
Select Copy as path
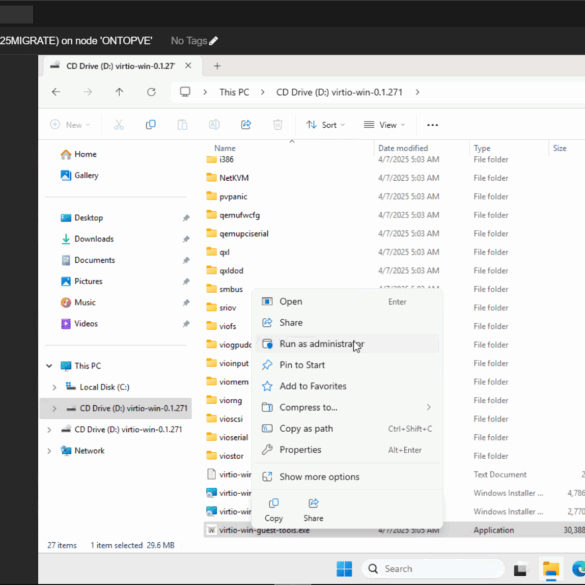347,429
